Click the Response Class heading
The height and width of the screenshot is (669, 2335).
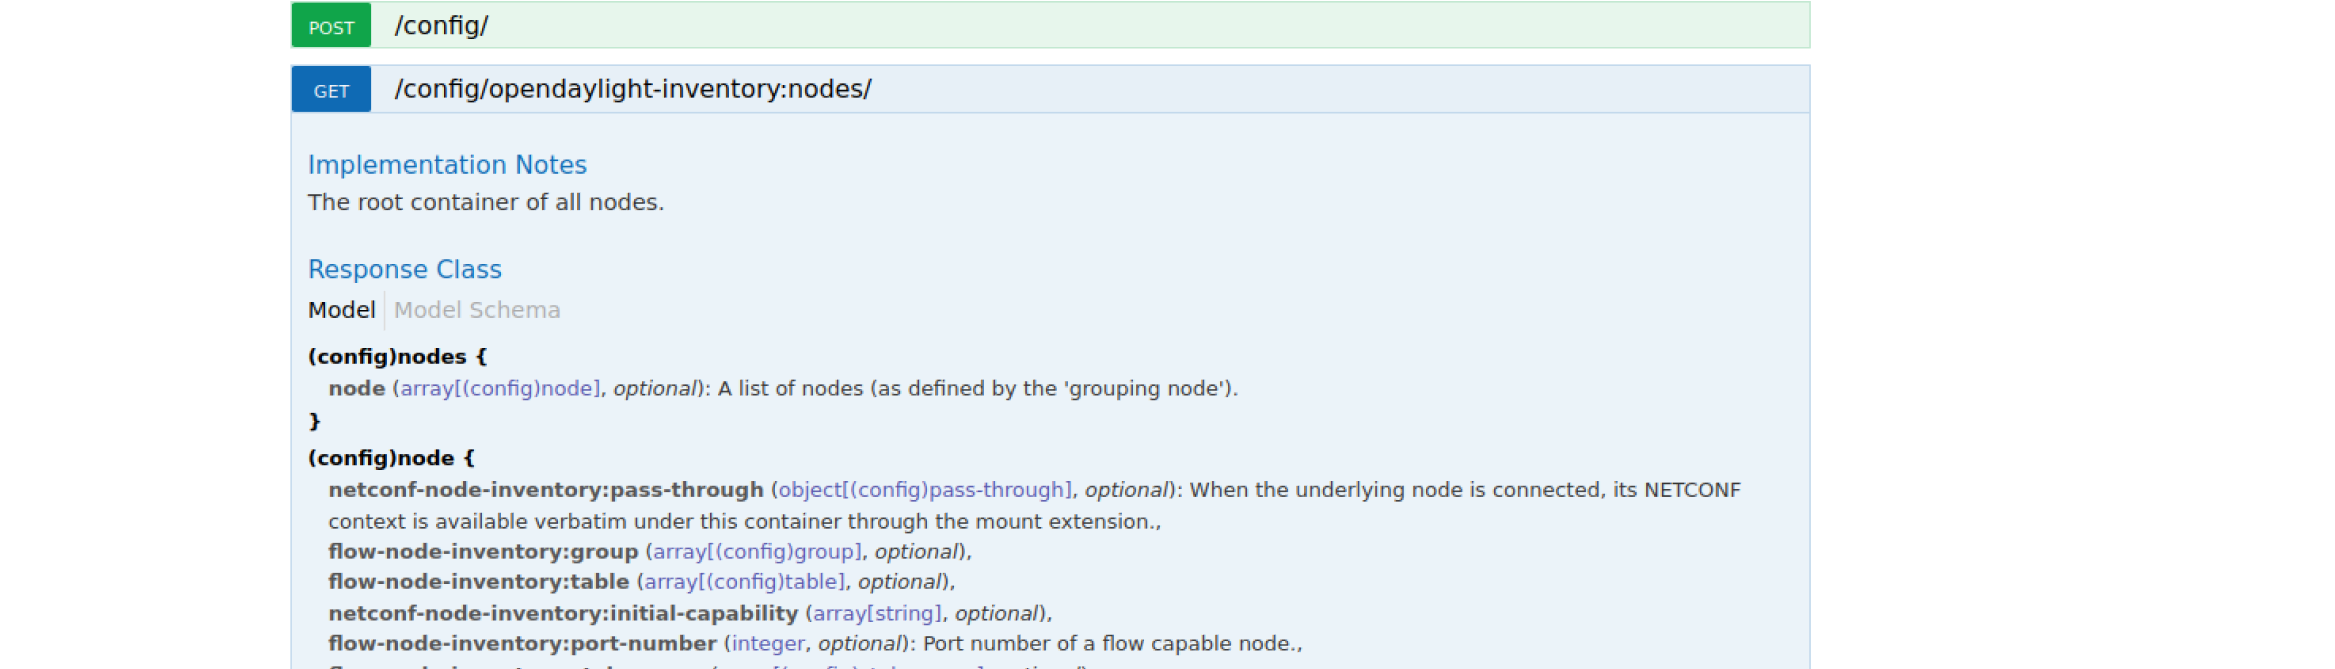point(404,270)
